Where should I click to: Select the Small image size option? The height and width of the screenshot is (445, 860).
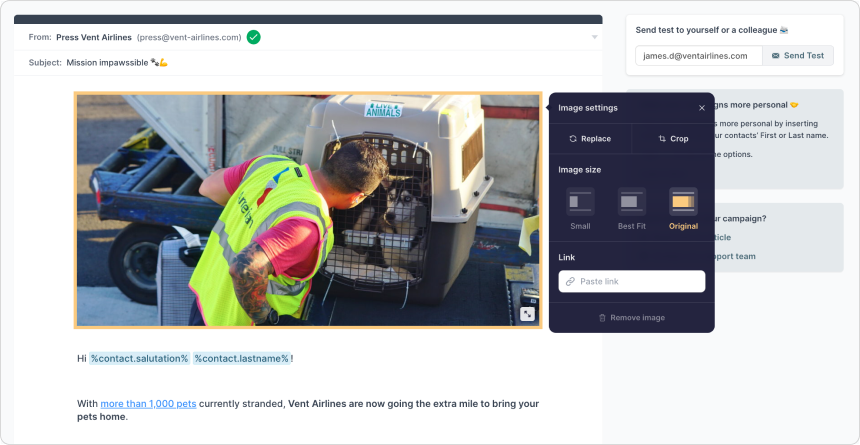(580, 209)
